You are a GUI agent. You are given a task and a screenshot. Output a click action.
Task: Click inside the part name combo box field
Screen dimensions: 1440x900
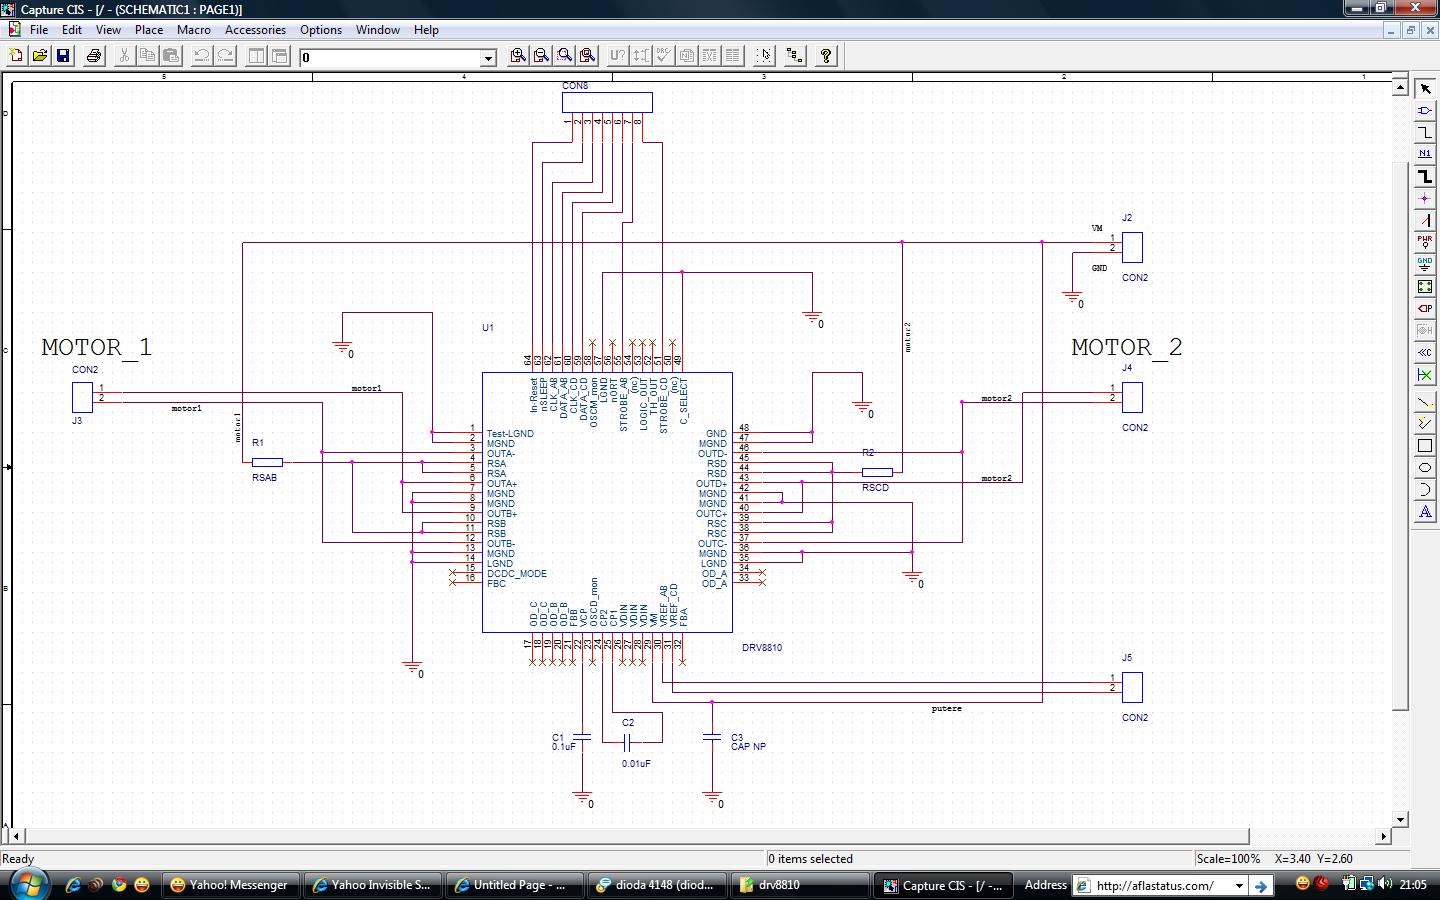[x=390, y=58]
